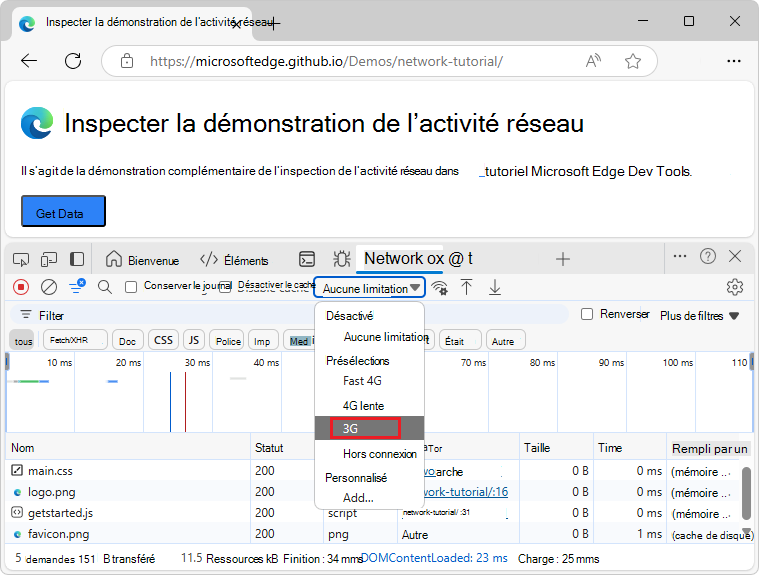Open the network conditions wifi icon

[x=440, y=288]
